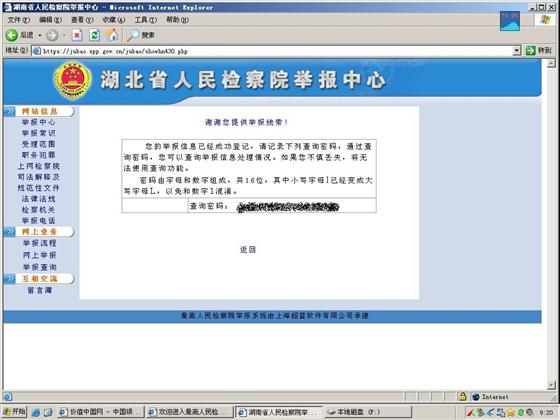The height and width of the screenshot is (420, 560).
Task: Click the Home house icon
Action: [112, 35]
